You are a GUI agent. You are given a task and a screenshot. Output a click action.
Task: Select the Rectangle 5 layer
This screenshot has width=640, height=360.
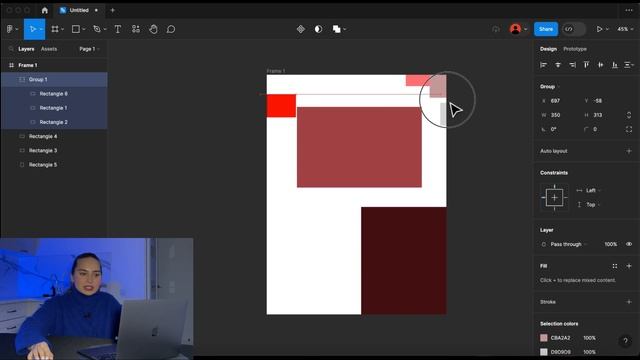(54, 165)
